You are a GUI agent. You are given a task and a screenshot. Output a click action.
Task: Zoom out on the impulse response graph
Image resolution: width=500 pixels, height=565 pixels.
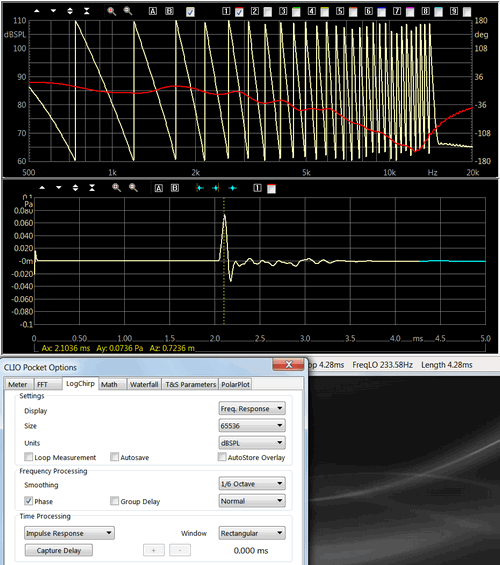coord(133,188)
